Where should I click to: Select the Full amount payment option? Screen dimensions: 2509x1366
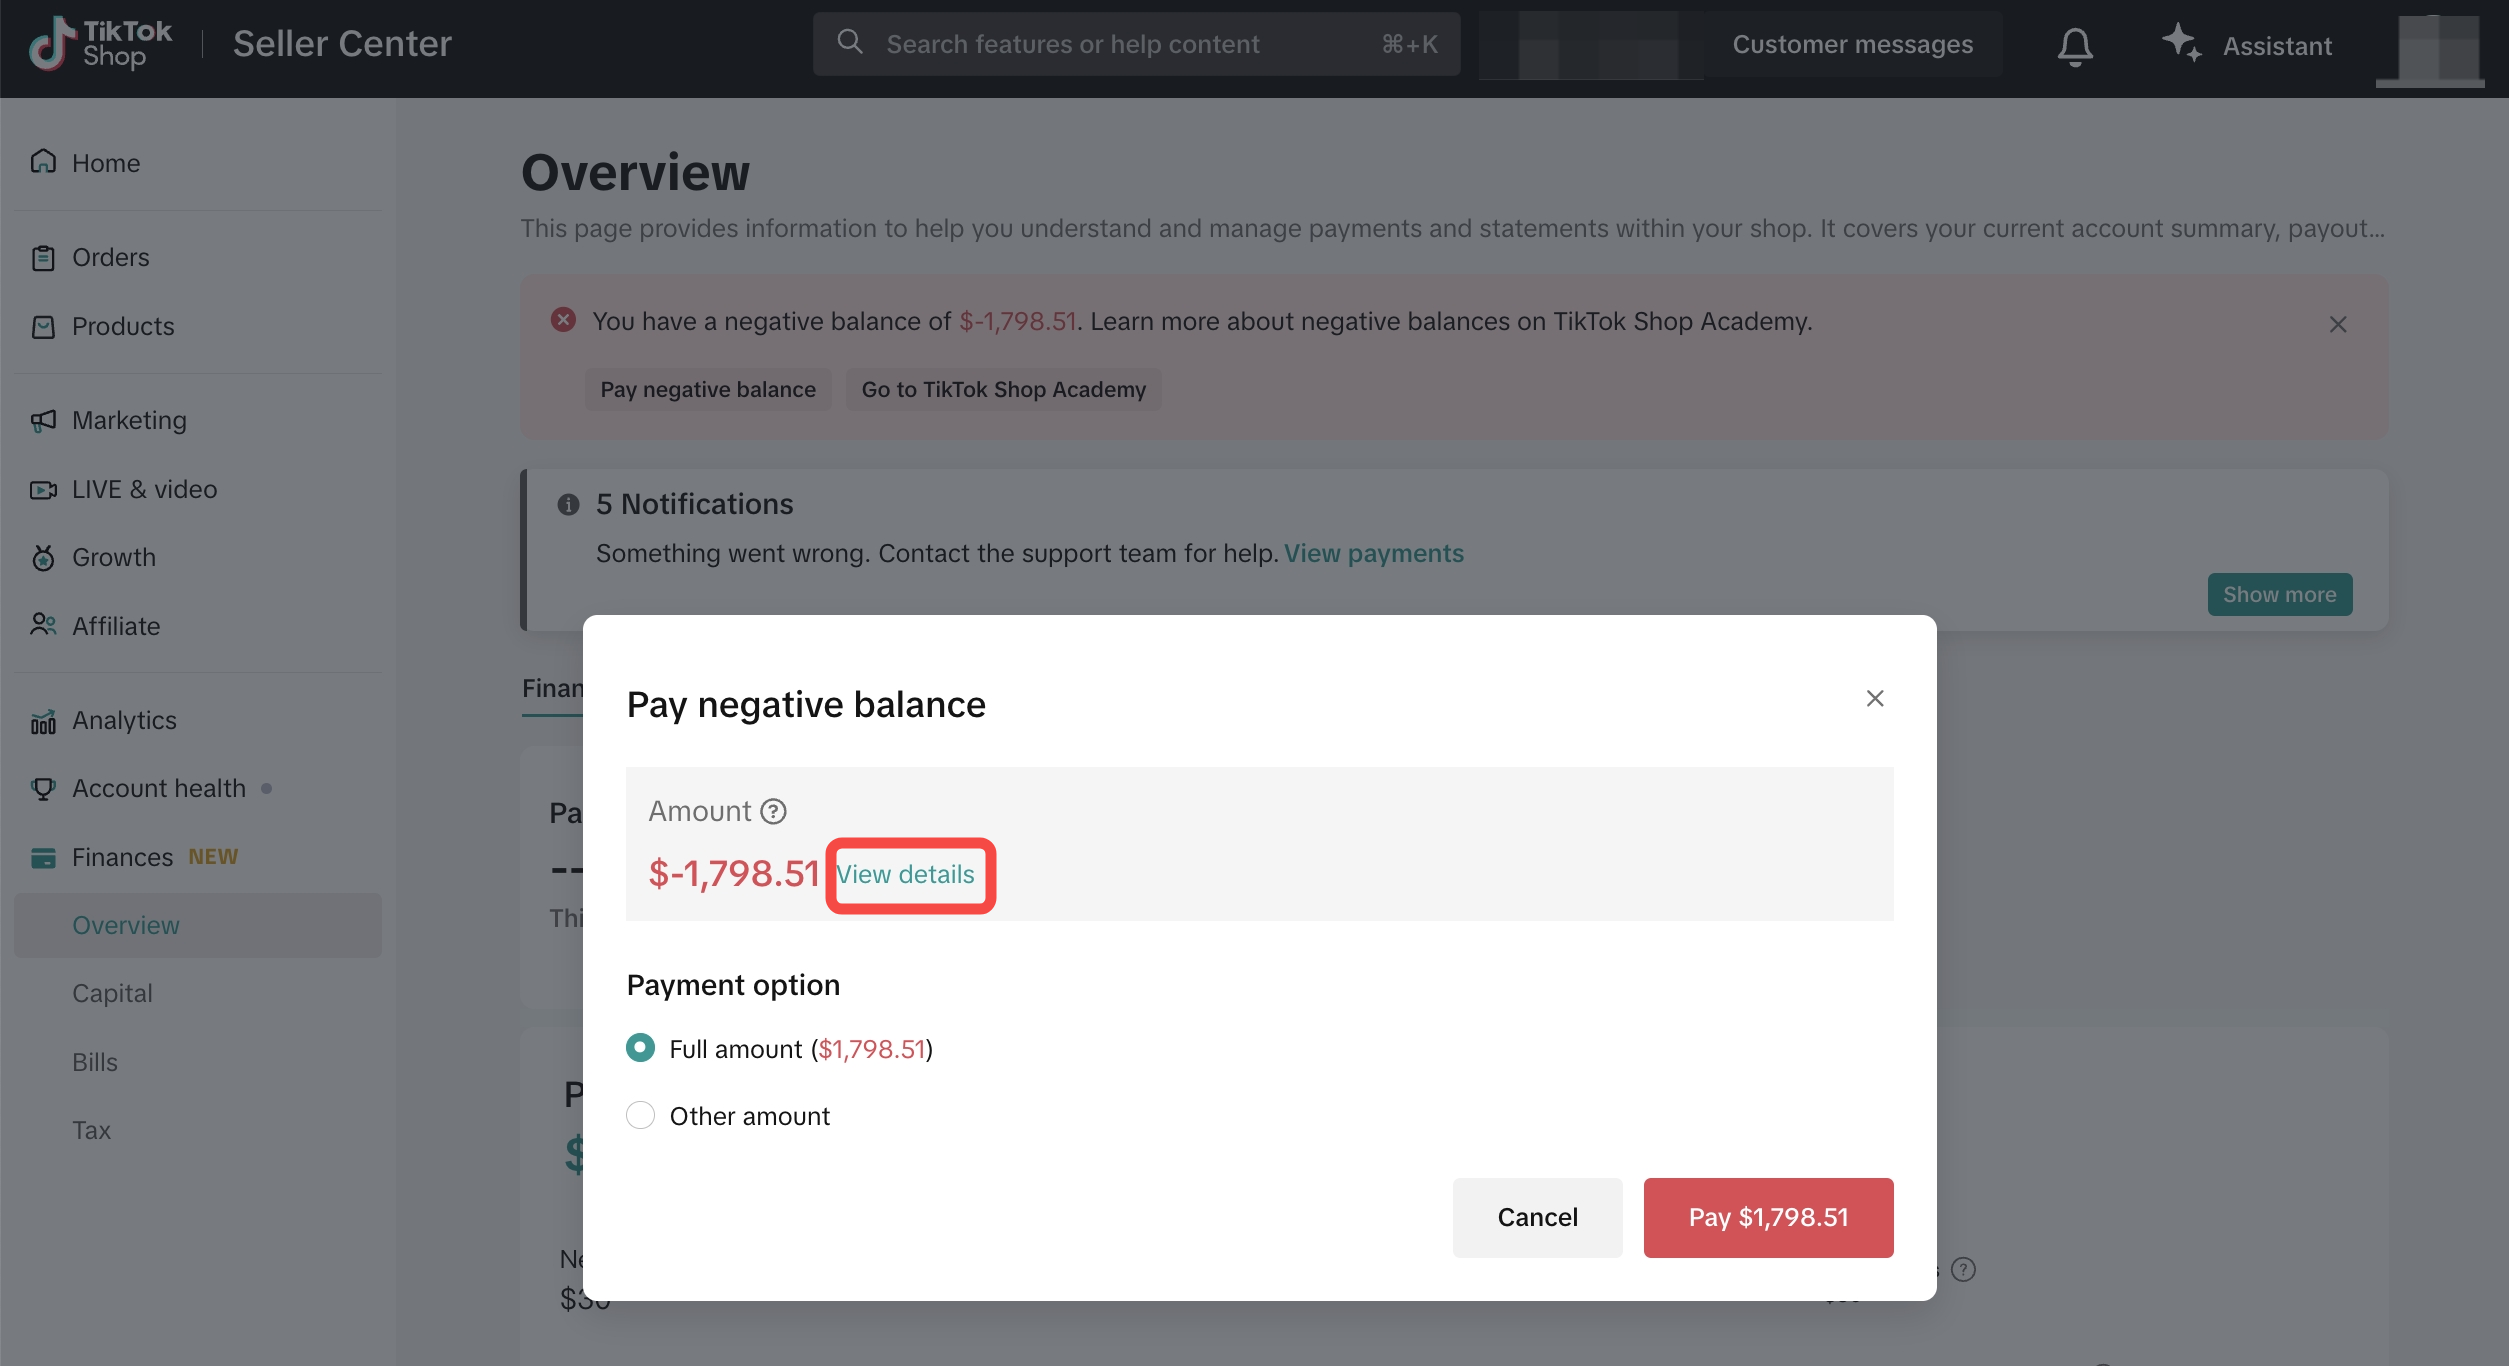640,1048
